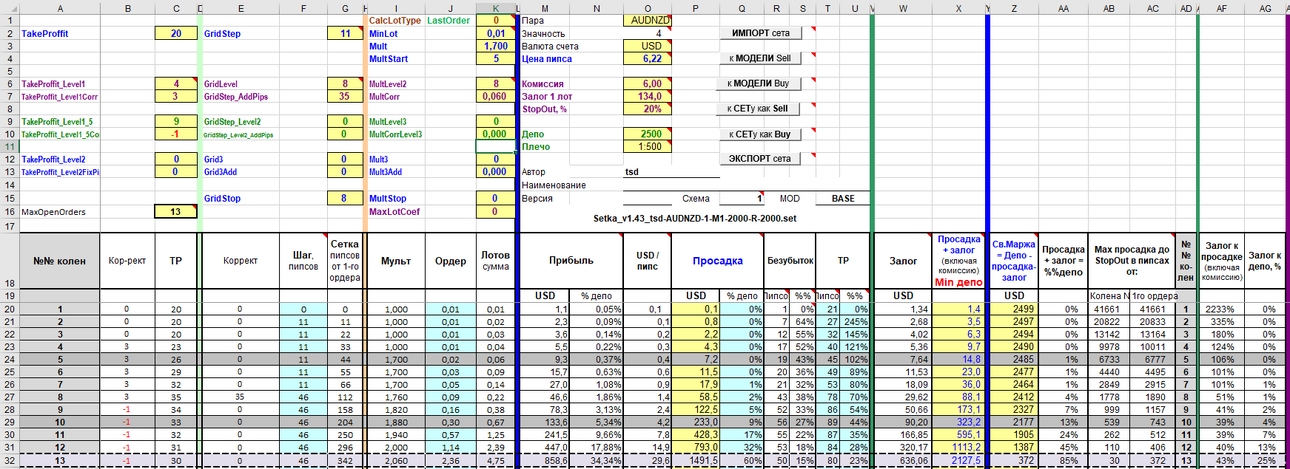The height and width of the screenshot is (469, 1290).
Task: Click column header AF
Action: coord(1221,7)
